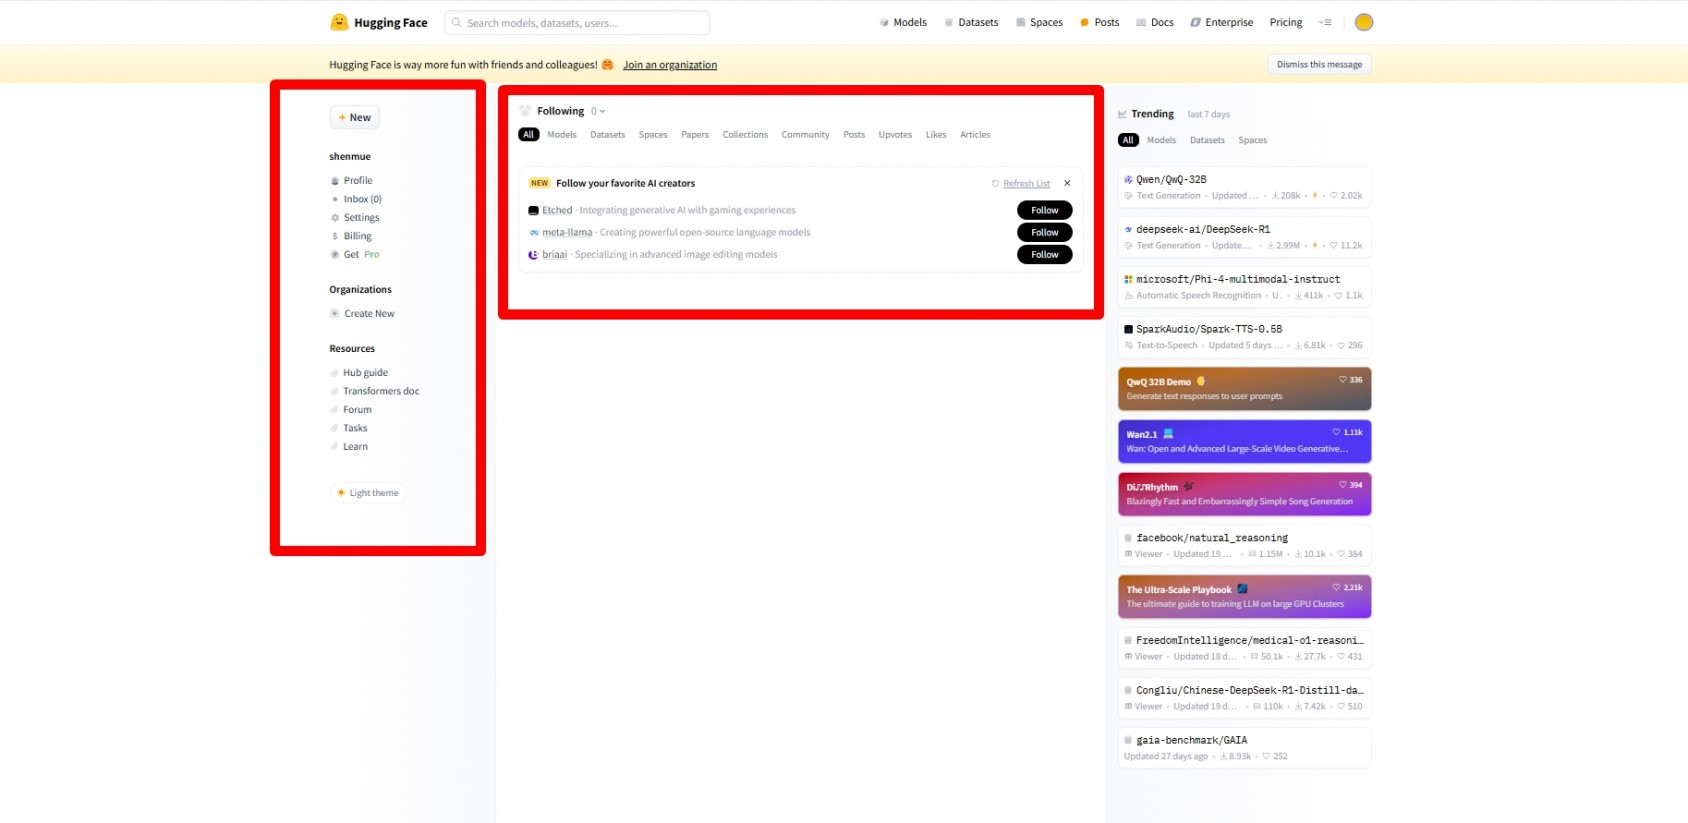Open the Tasks resource

coord(349,428)
